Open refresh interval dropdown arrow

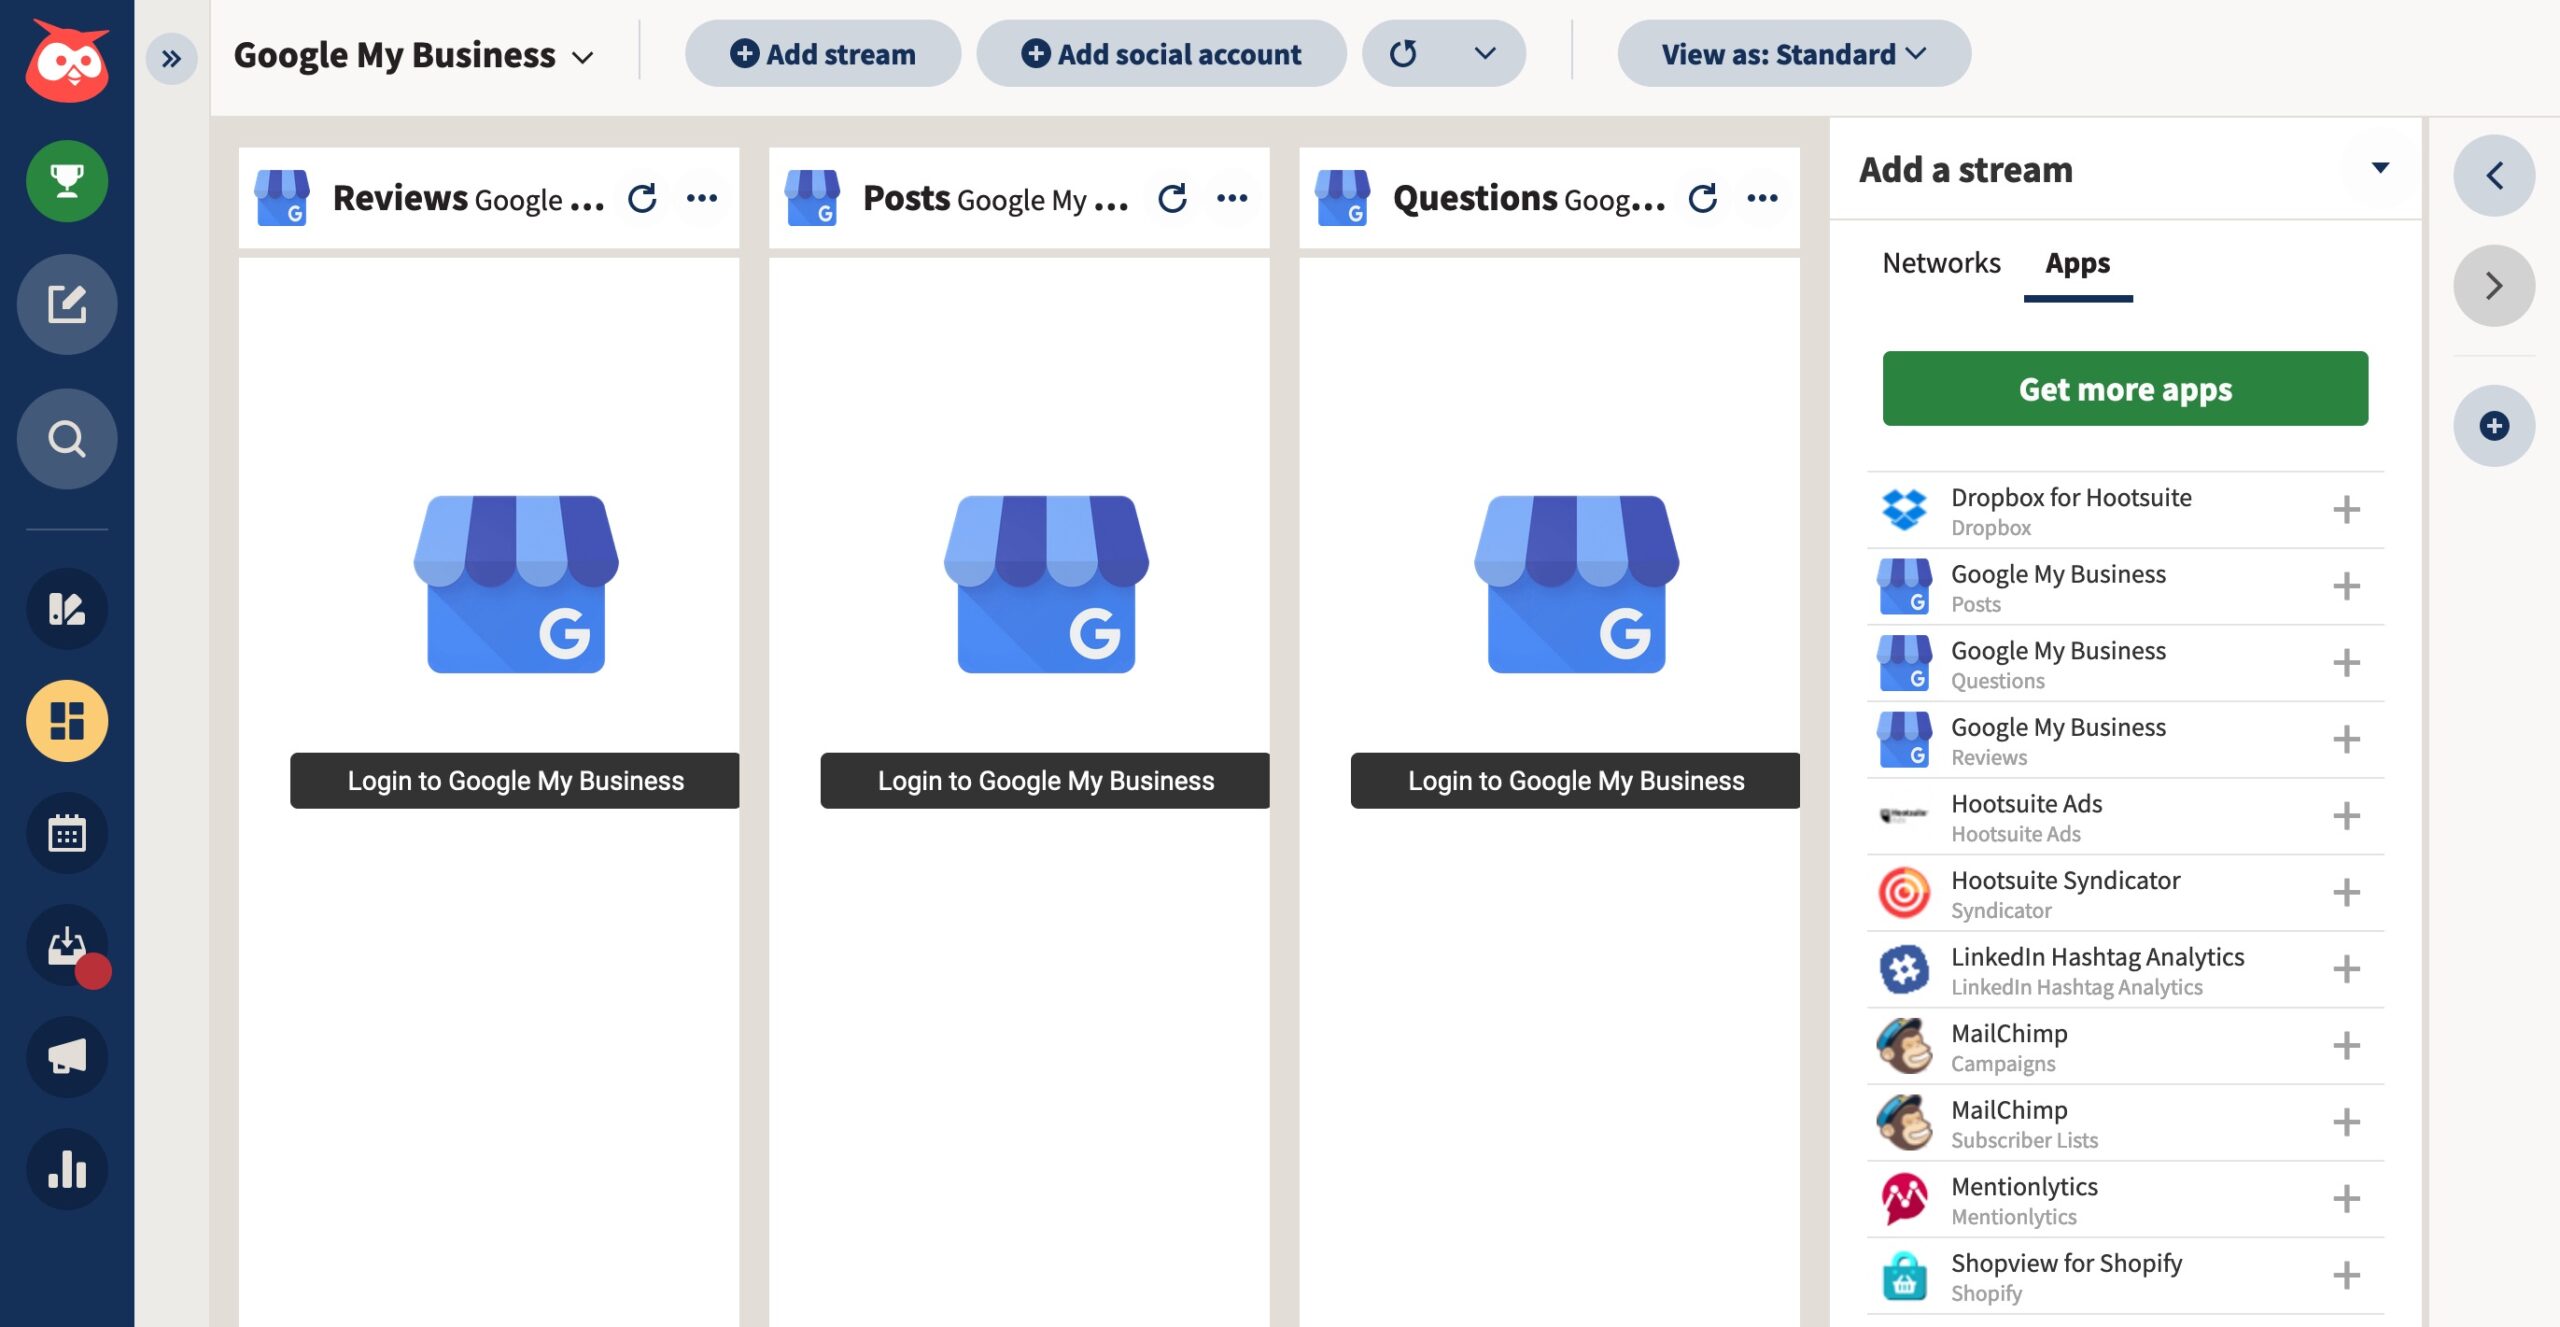1485,53
